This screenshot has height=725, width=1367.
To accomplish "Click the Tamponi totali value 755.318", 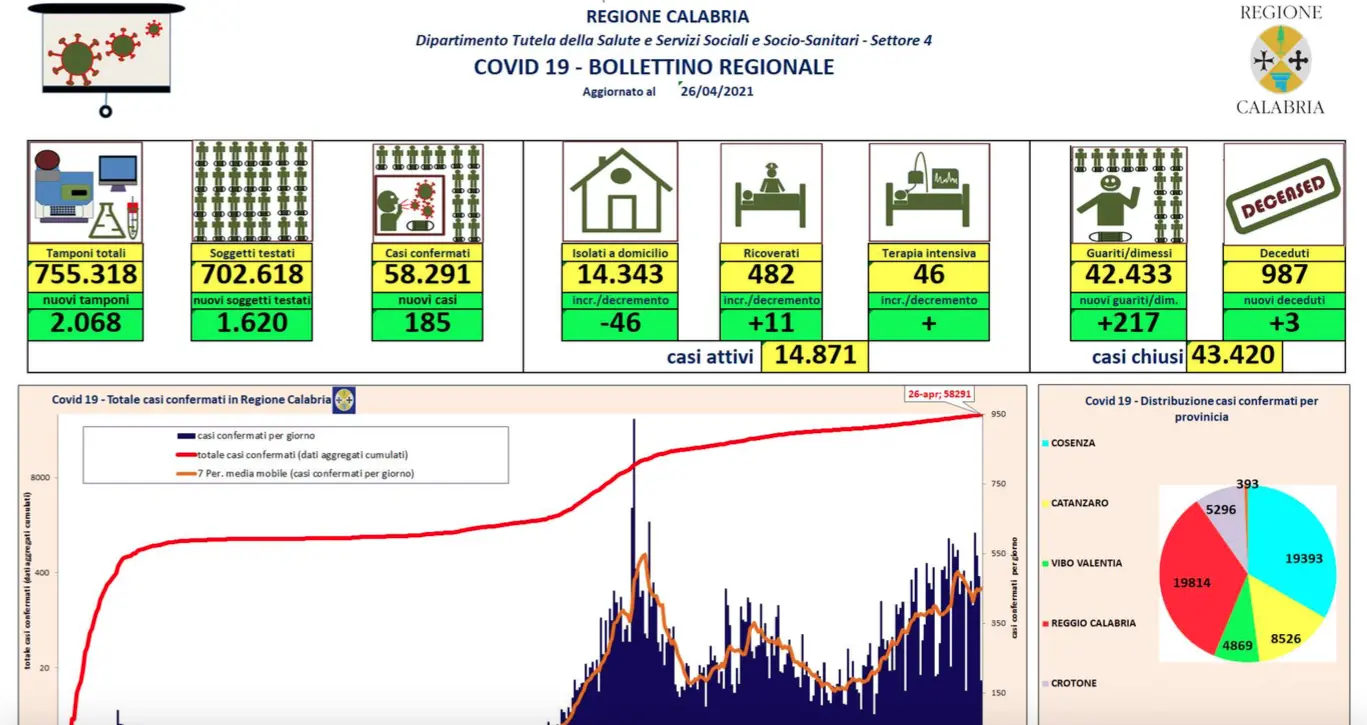I will point(85,276).
